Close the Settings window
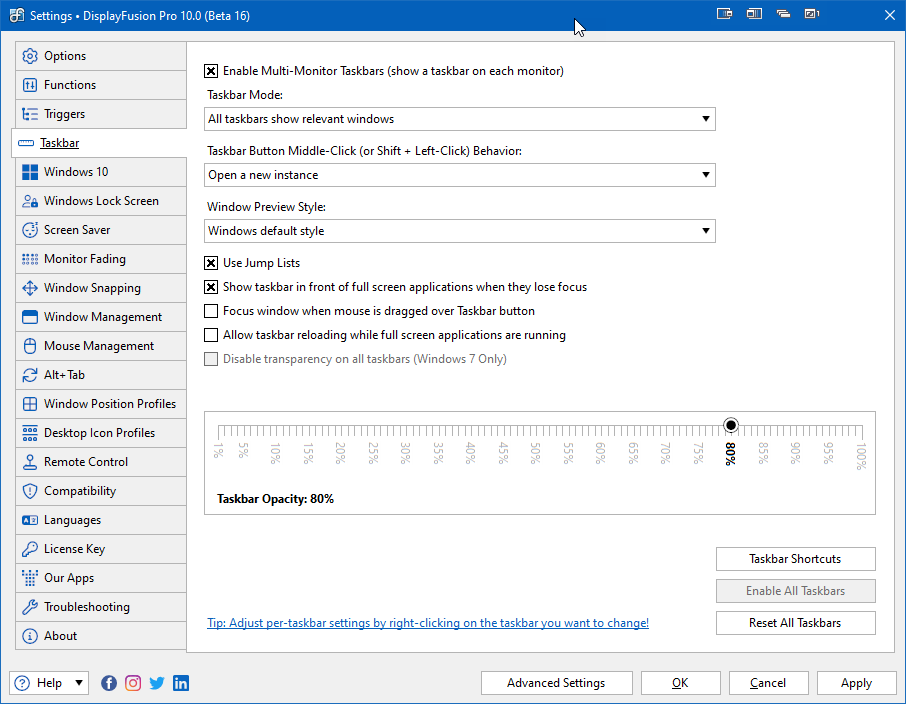Image resolution: width=906 pixels, height=704 pixels. (890, 15)
